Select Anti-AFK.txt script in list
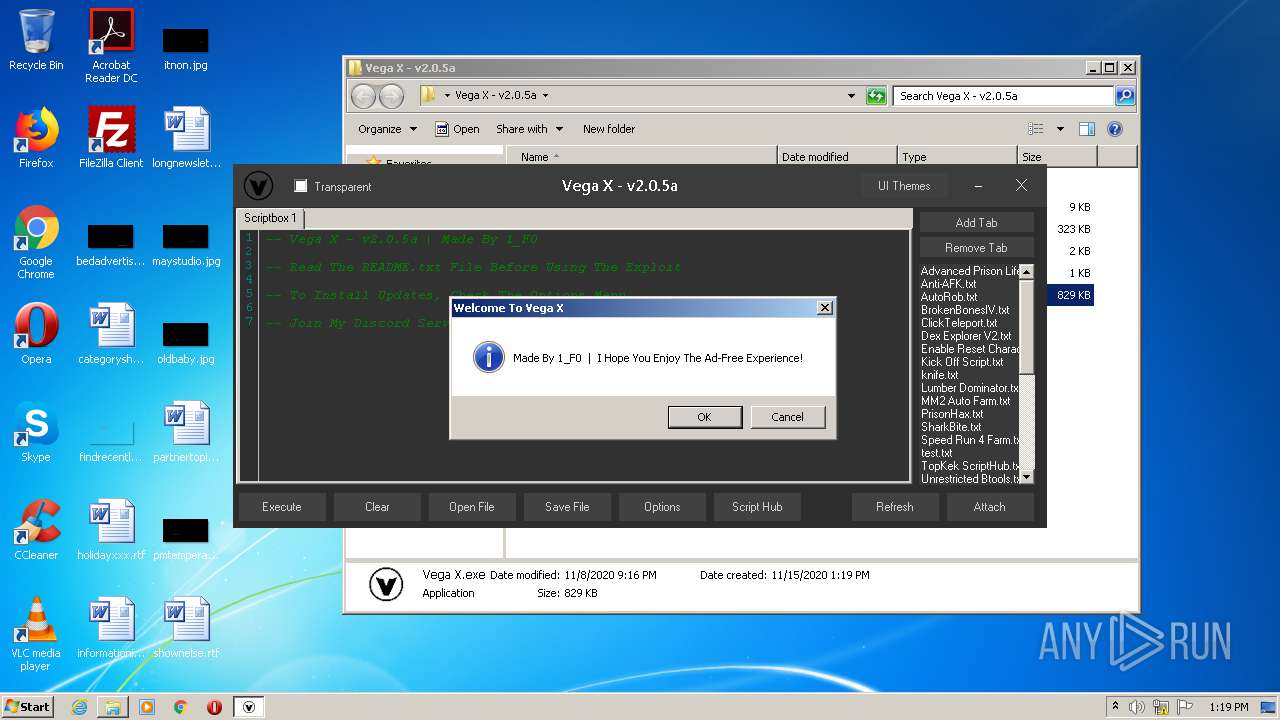 [948, 284]
